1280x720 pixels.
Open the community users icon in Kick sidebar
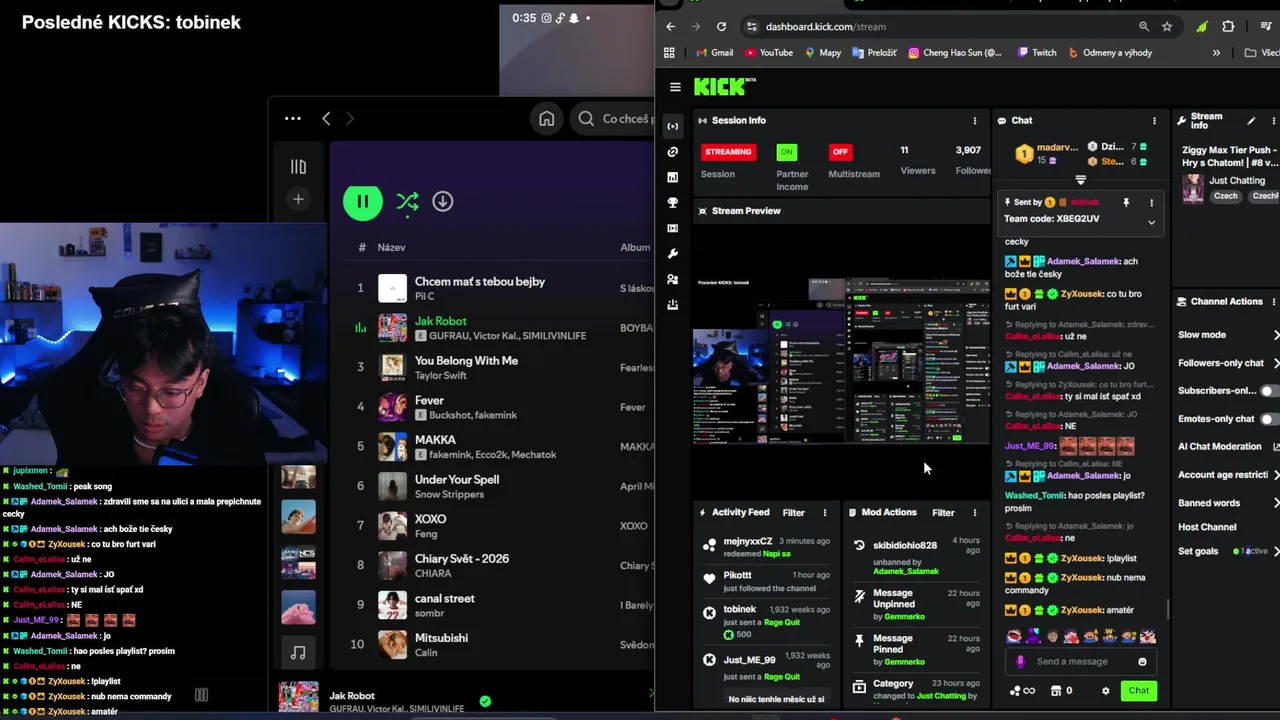point(673,279)
